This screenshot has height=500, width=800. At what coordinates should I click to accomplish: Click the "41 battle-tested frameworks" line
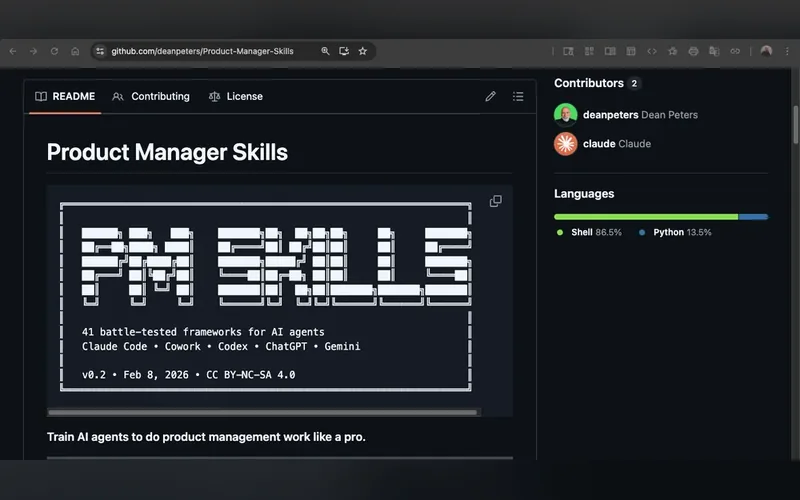[x=203, y=332]
